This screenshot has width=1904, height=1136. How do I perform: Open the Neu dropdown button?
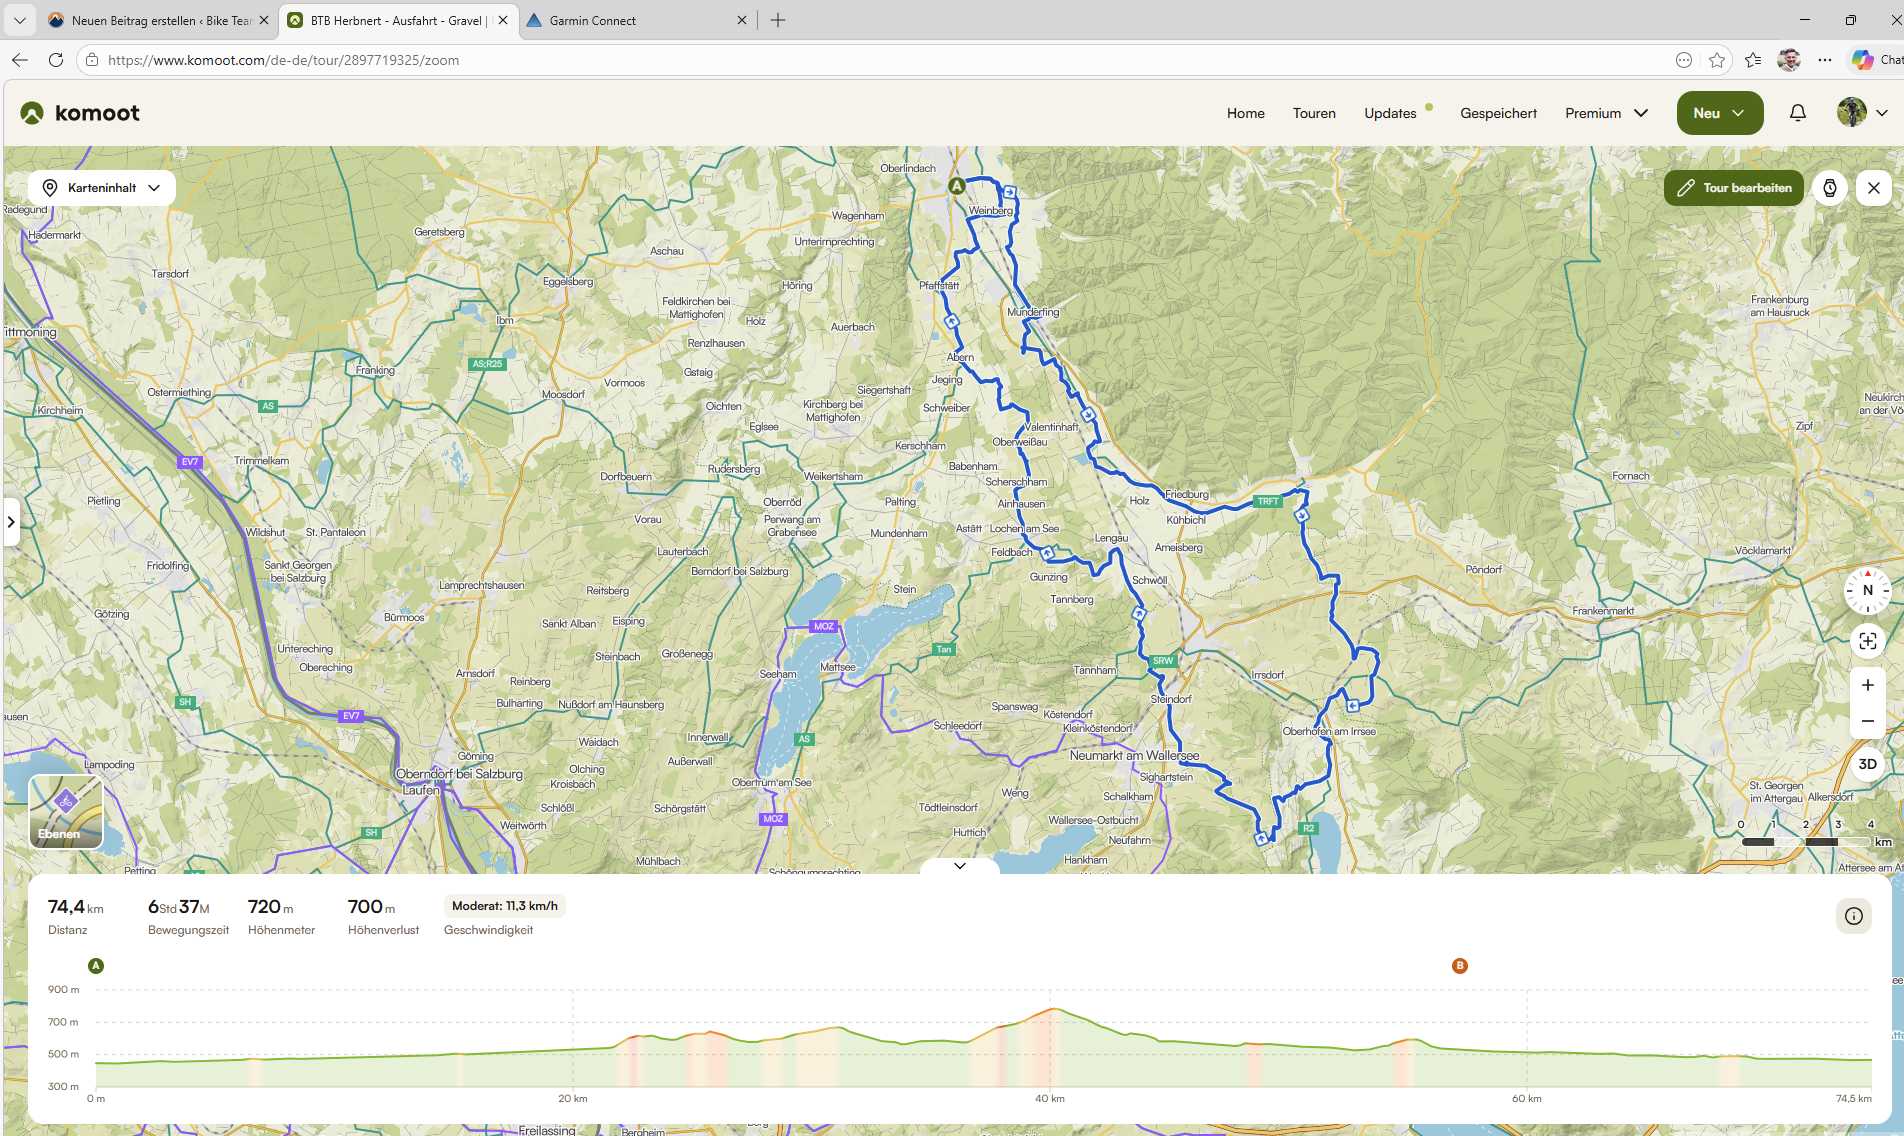(x=1719, y=113)
